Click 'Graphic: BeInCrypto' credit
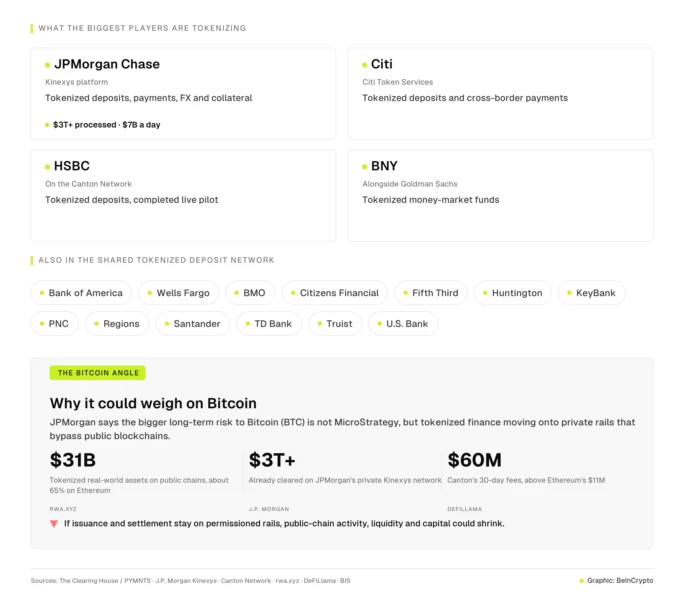 [x=620, y=580]
